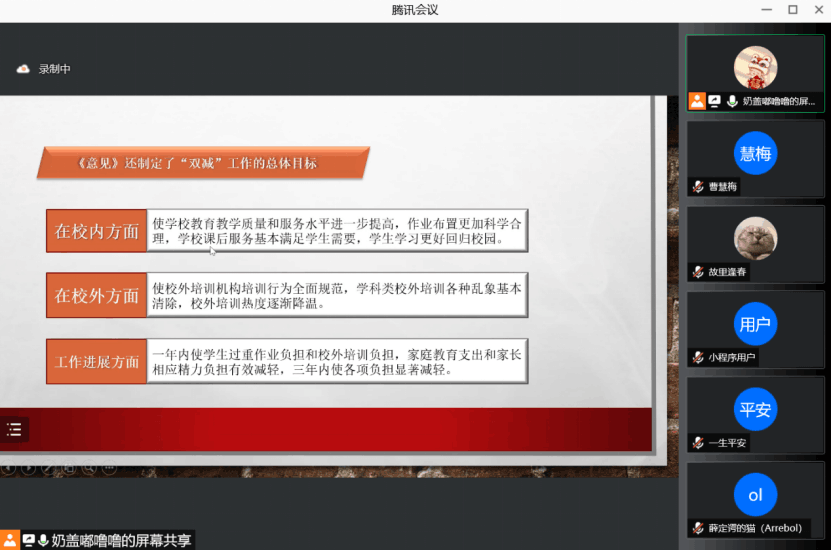
Task: Open the more options ellipsis in slideshow
Action: [109, 467]
